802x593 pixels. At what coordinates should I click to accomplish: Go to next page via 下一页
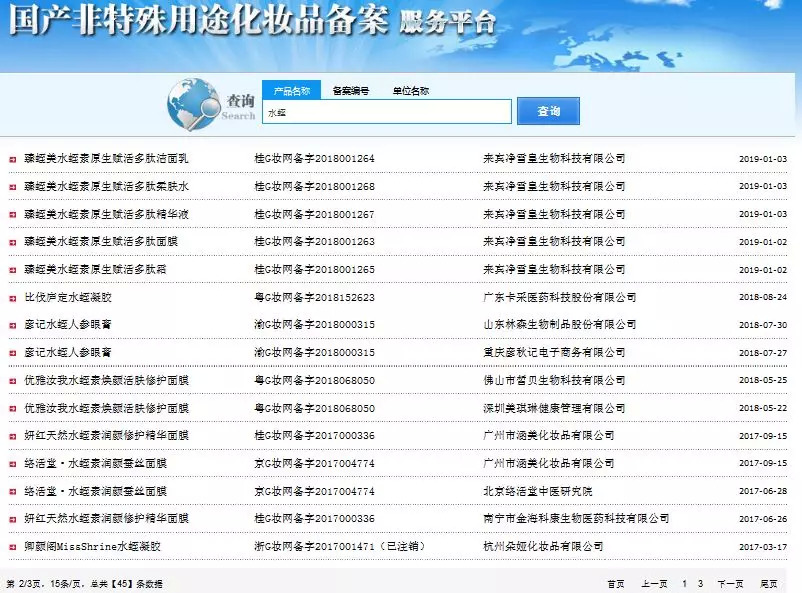pos(730,584)
